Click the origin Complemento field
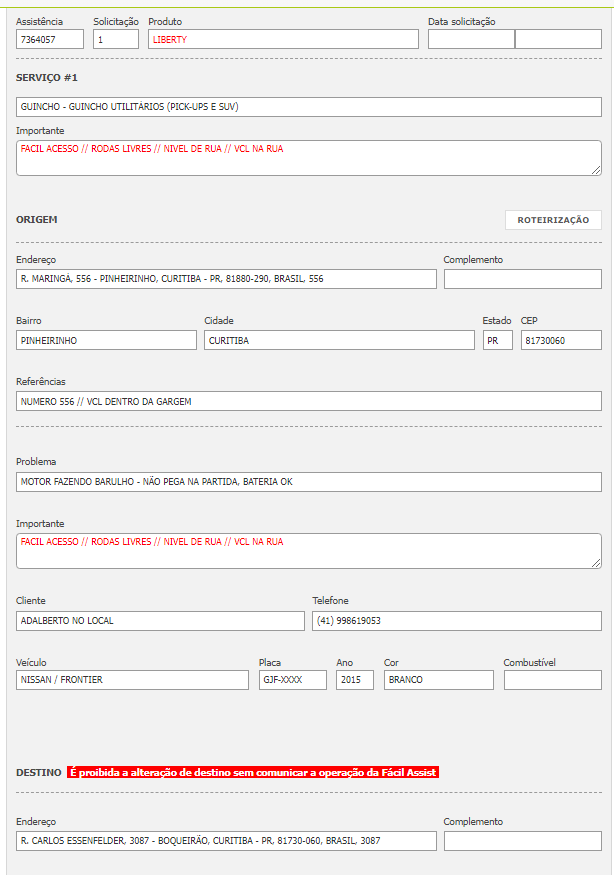This screenshot has height=875, width=614. click(522, 279)
